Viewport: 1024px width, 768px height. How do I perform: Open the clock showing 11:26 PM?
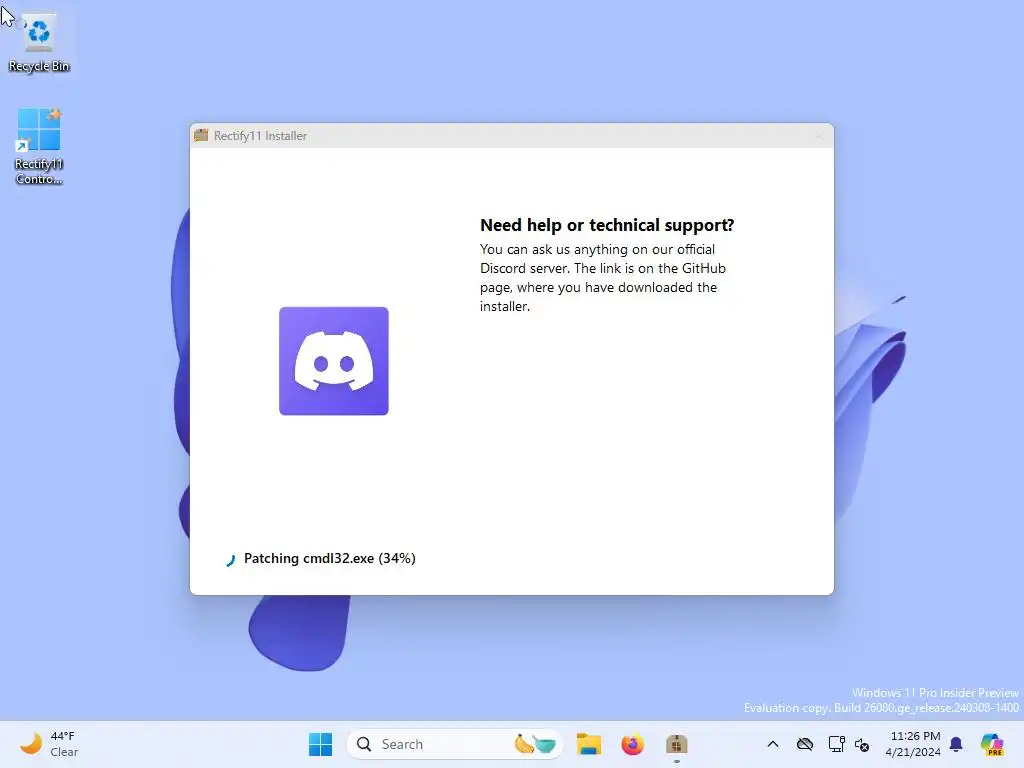tap(912, 744)
